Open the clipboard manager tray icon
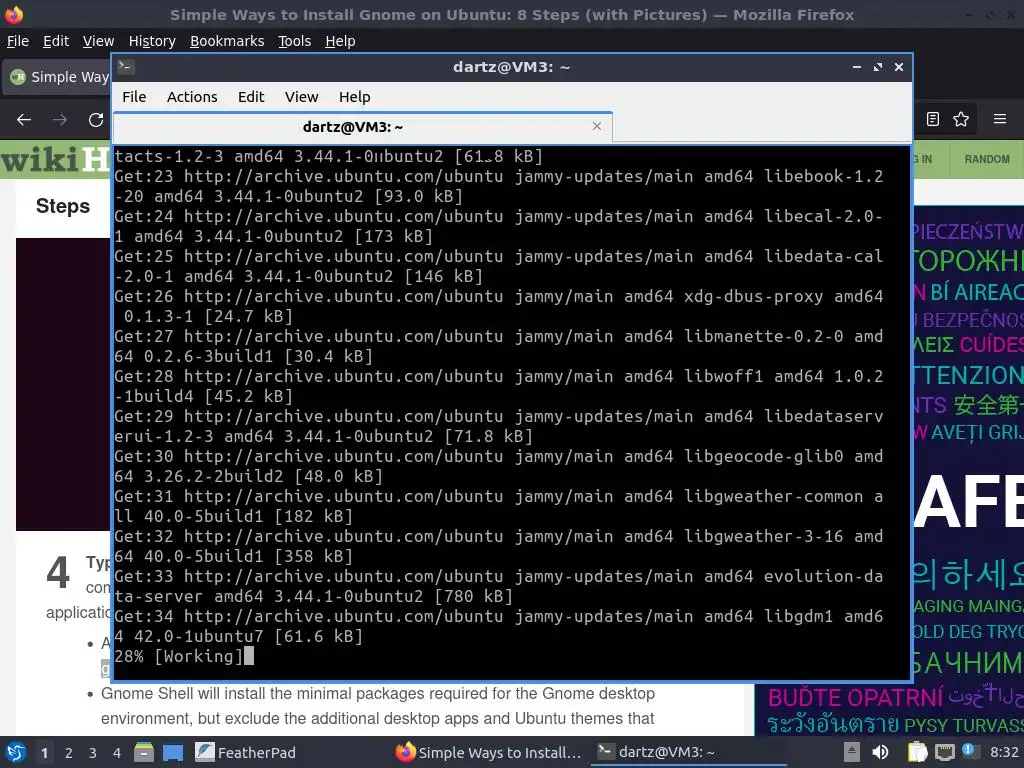1024x768 pixels. 918,752
